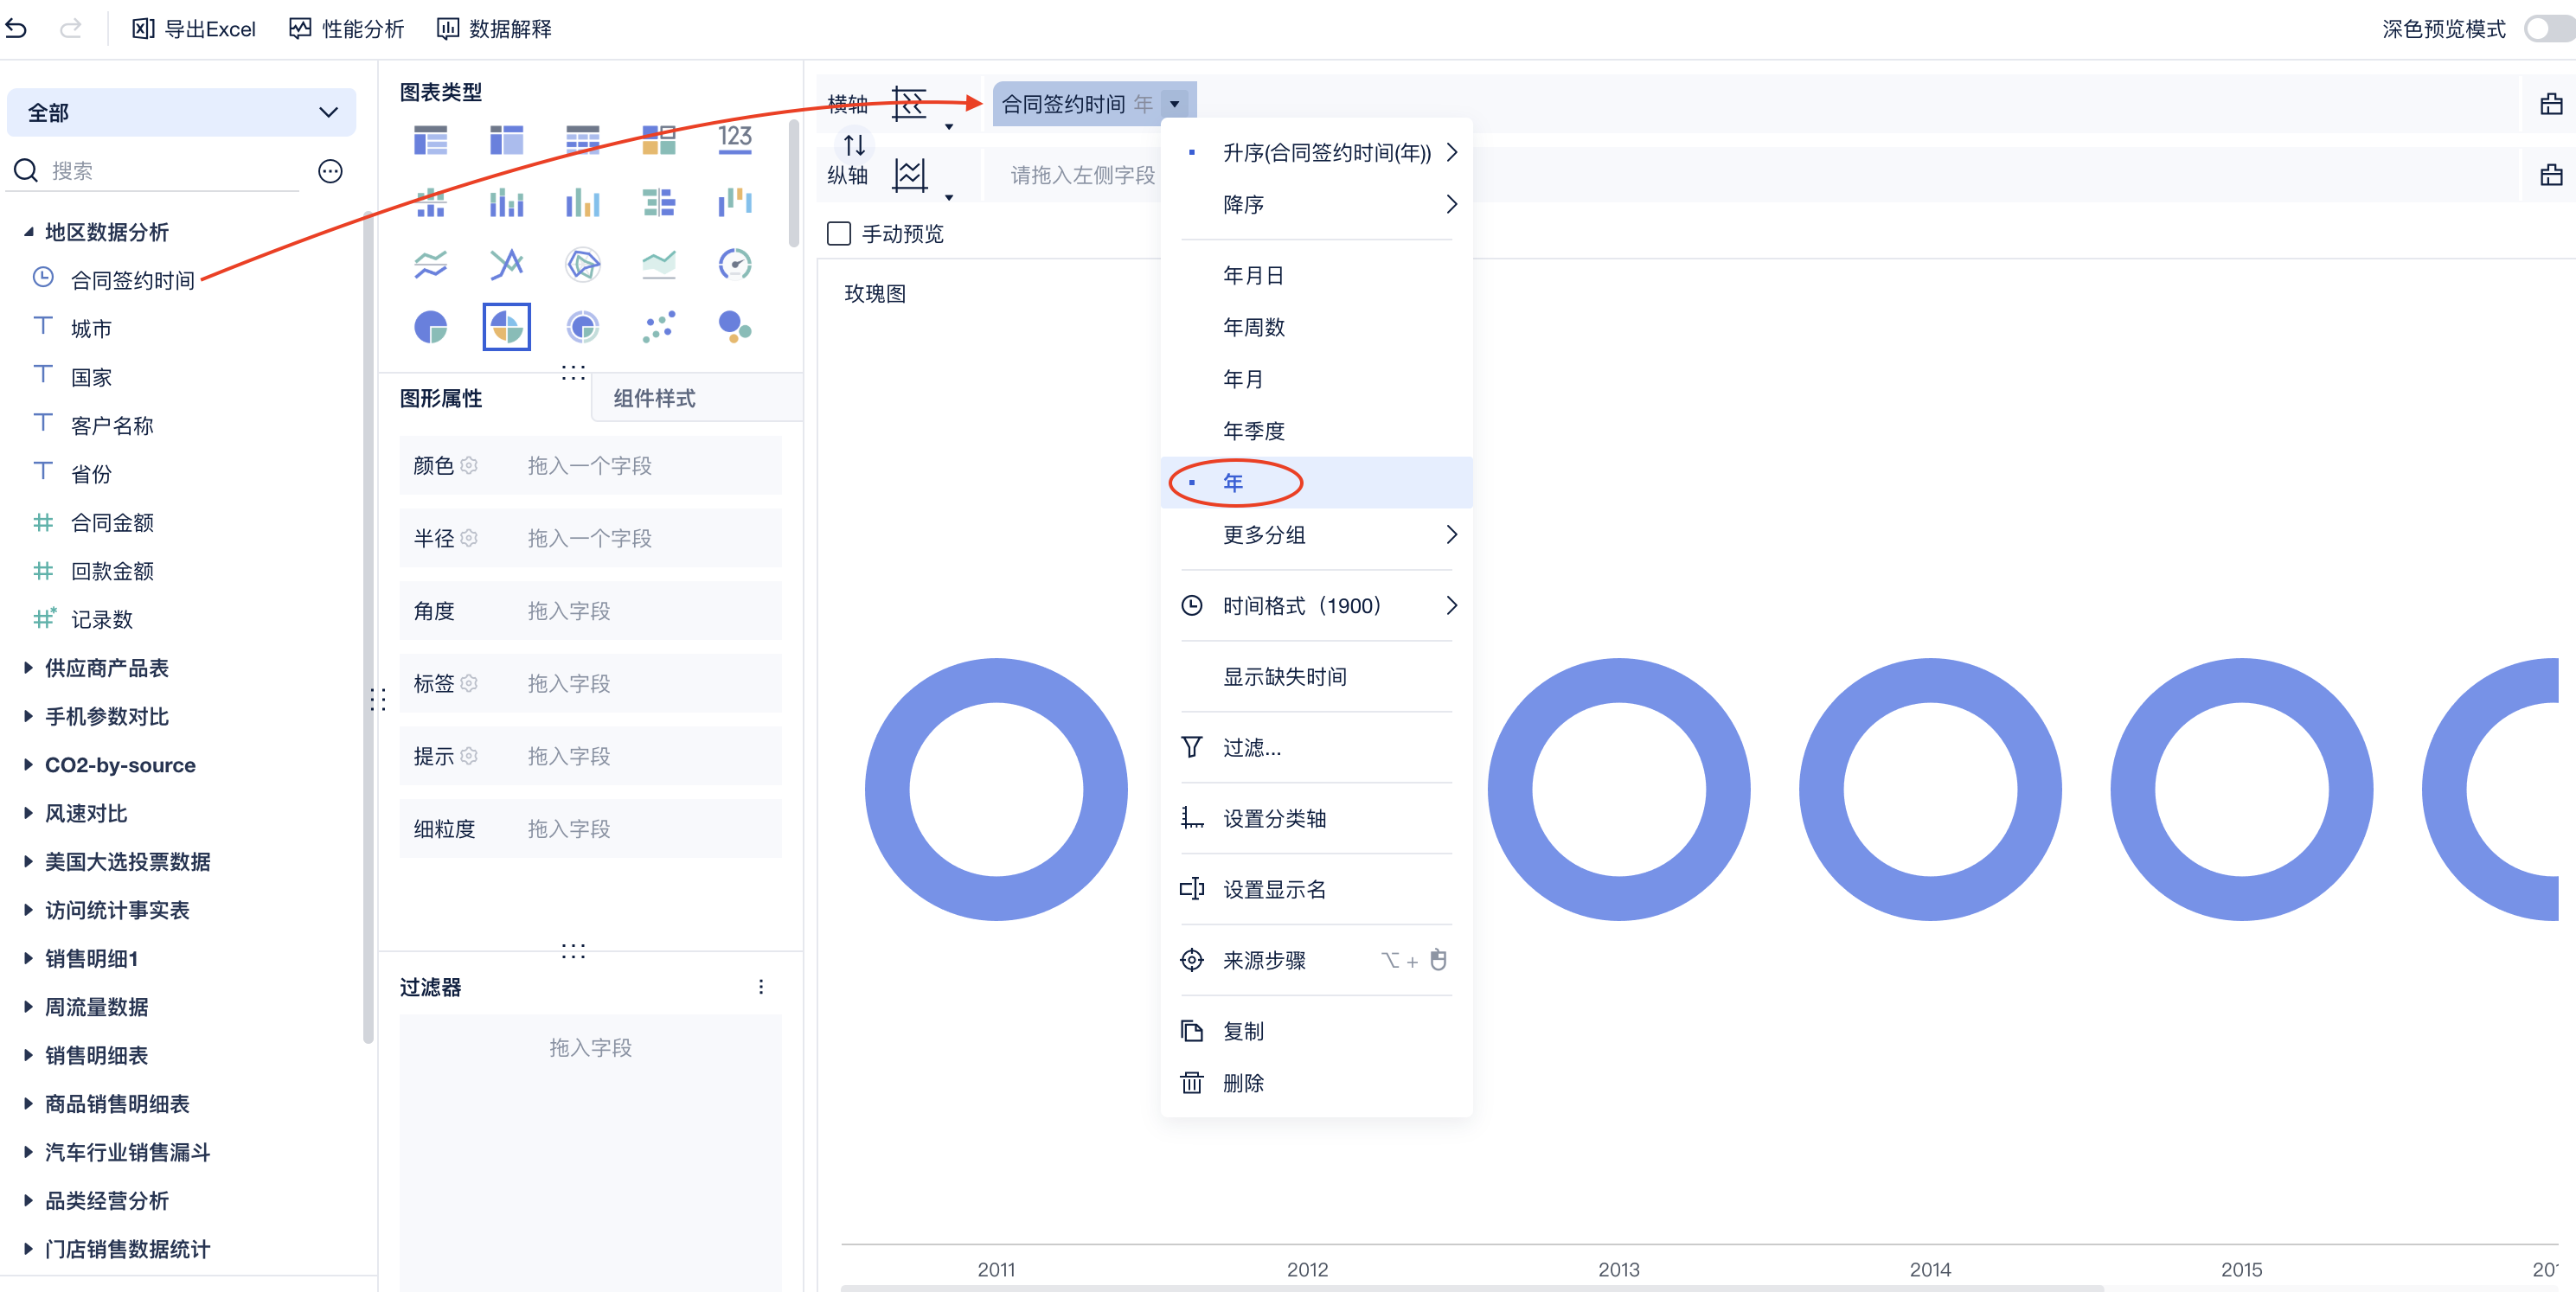The image size is (2576, 1292).
Task: Click the 123 KPI indicator chart icon
Action: click(735, 139)
